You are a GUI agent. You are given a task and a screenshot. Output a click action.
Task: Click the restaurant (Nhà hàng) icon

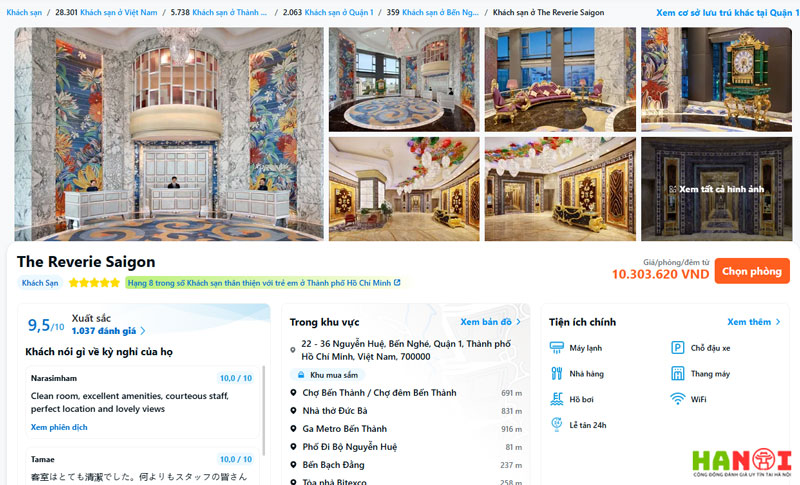pyautogui.click(x=557, y=373)
